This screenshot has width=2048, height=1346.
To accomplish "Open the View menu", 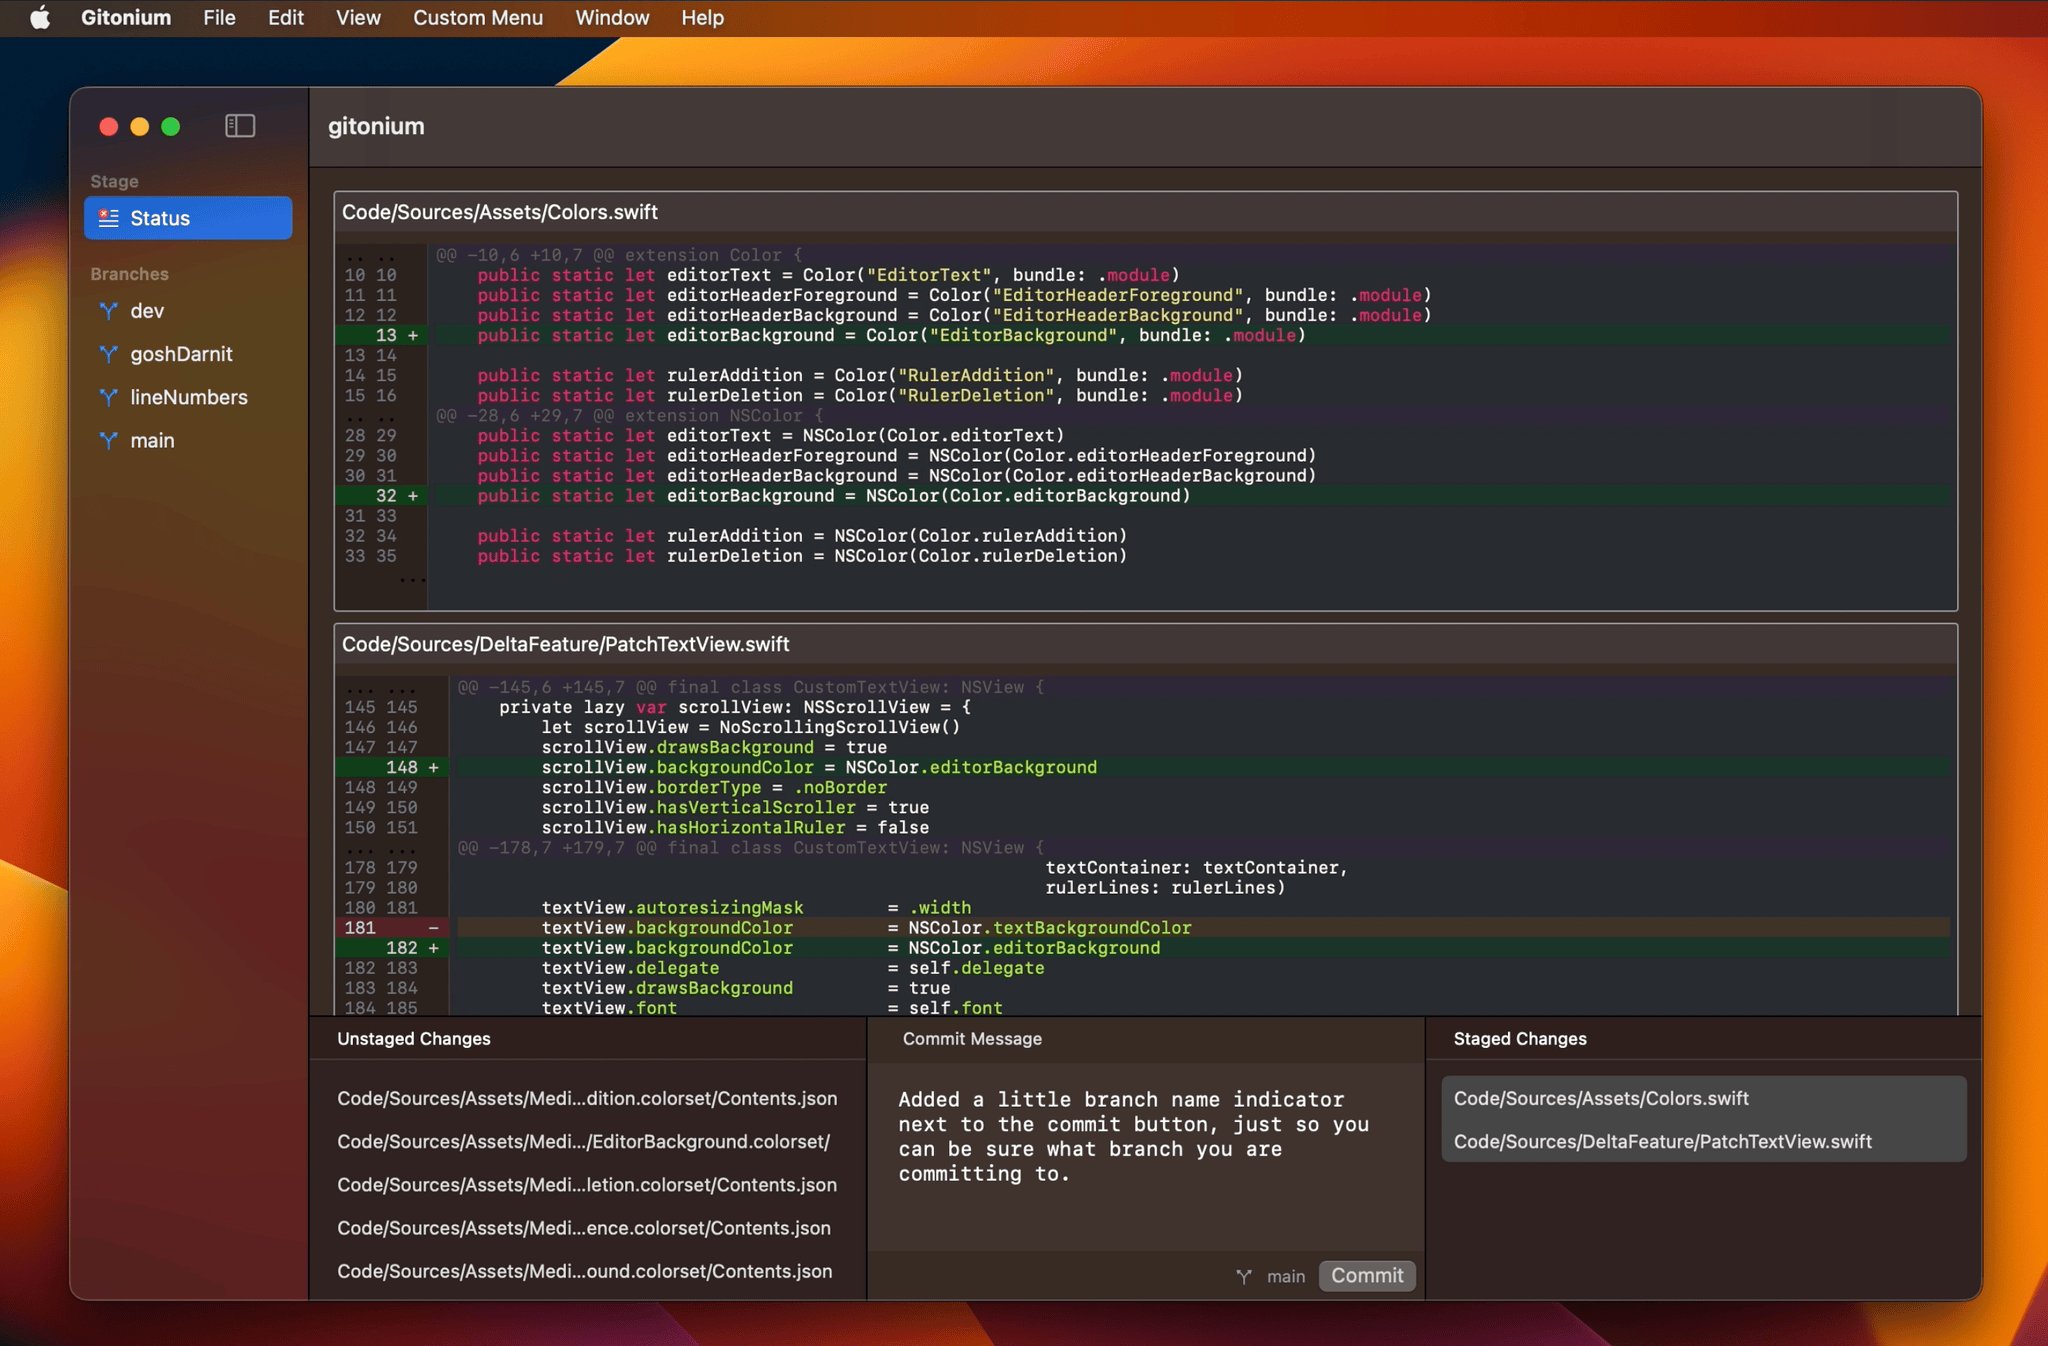I will pos(358,17).
